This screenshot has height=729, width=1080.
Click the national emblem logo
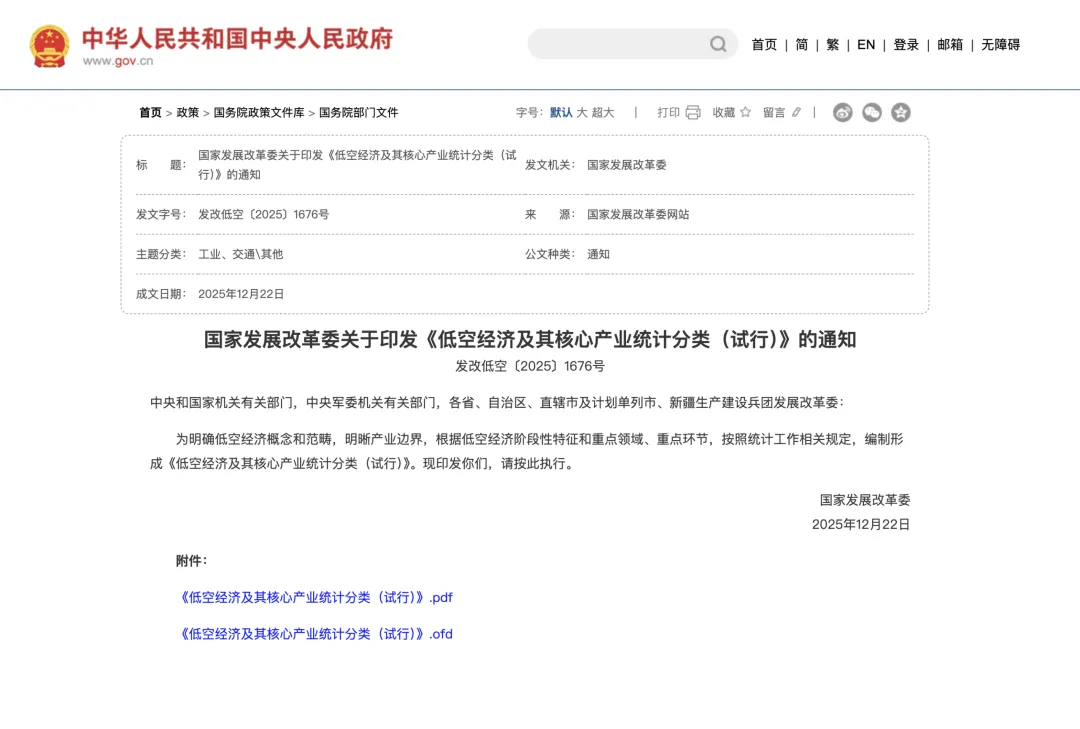point(49,44)
